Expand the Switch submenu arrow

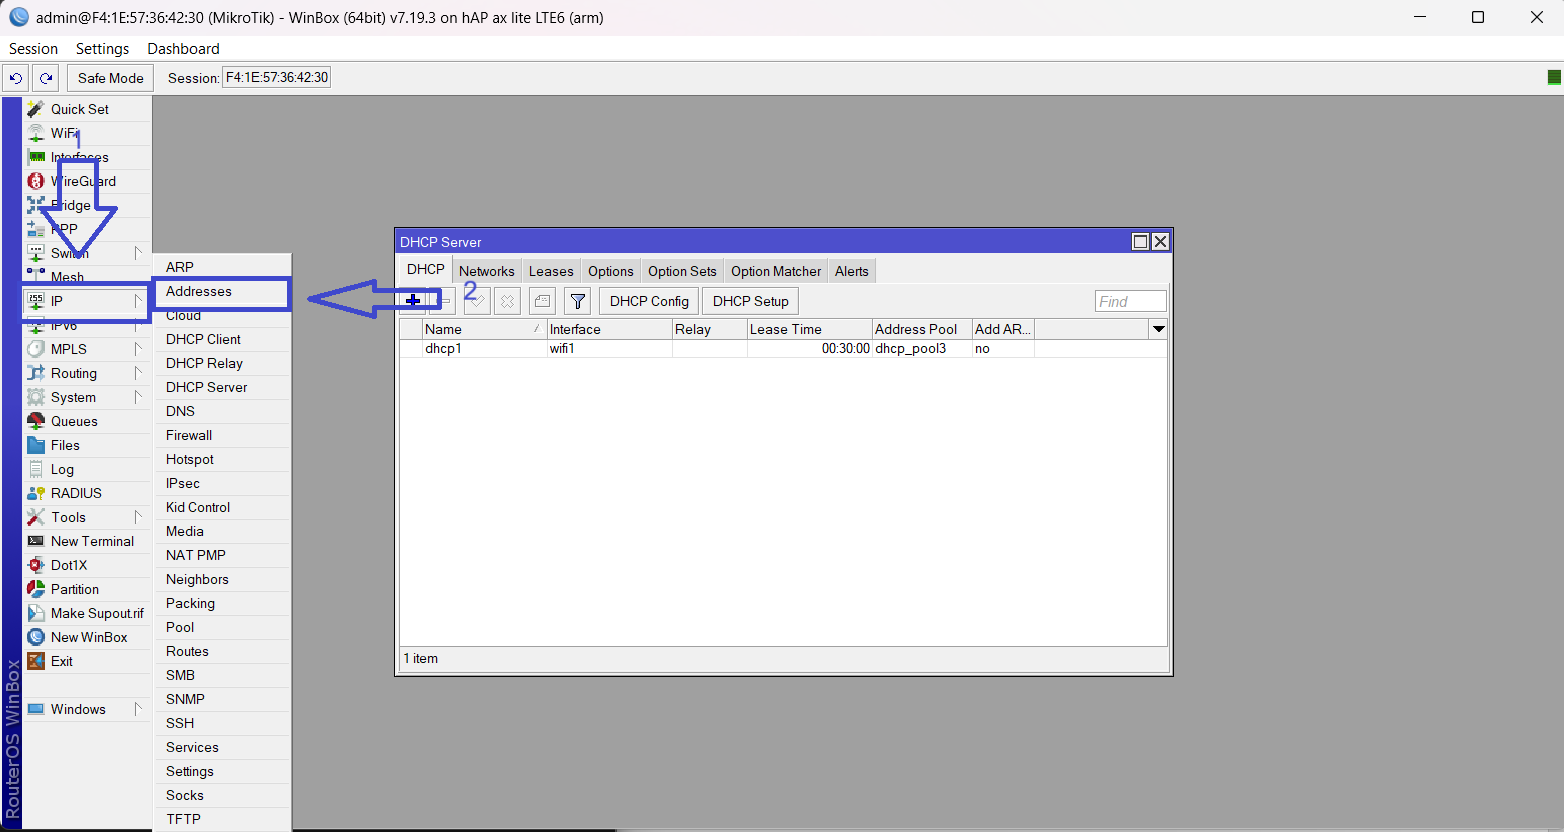click(x=138, y=253)
